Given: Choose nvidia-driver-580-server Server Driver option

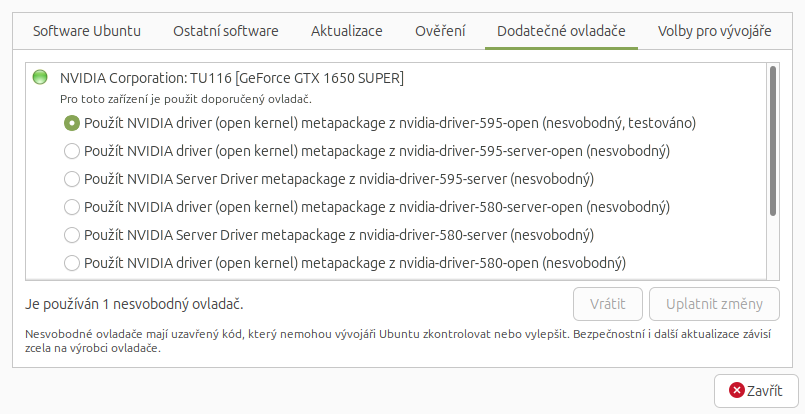Looking at the screenshot, I should 72,235.
